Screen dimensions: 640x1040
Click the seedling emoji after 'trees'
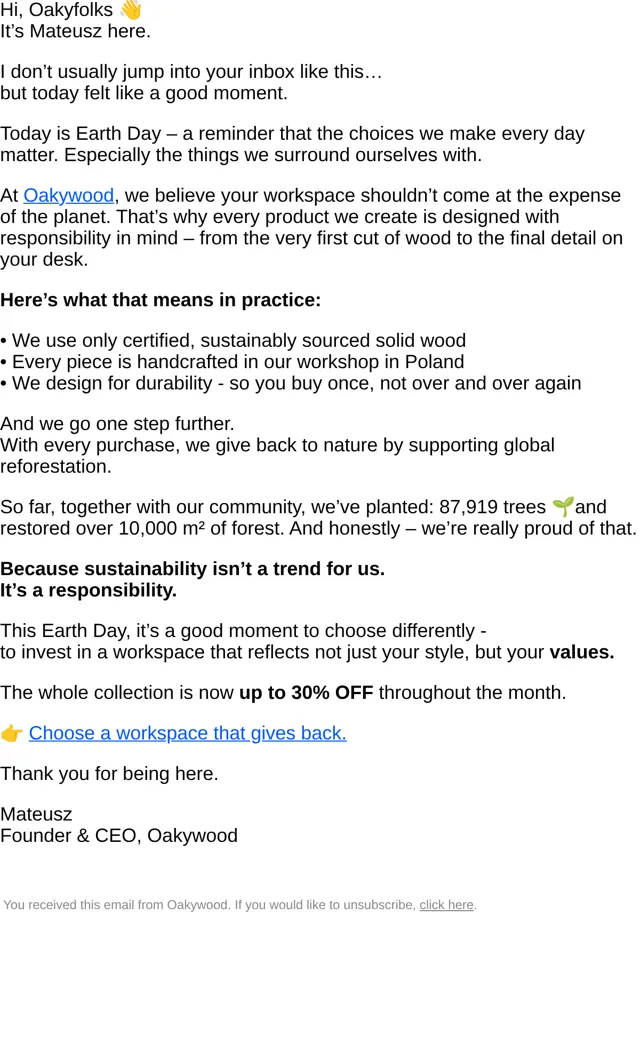point(562,507)
